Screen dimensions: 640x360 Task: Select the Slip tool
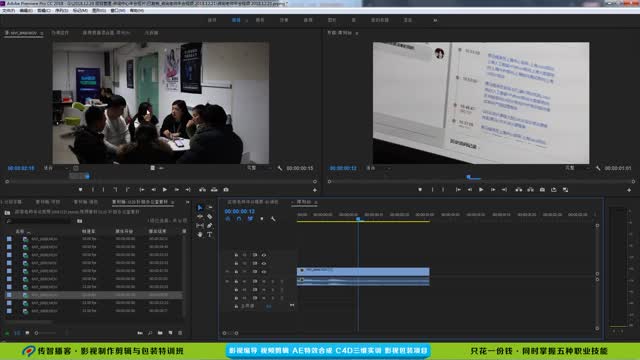[200, 226]
